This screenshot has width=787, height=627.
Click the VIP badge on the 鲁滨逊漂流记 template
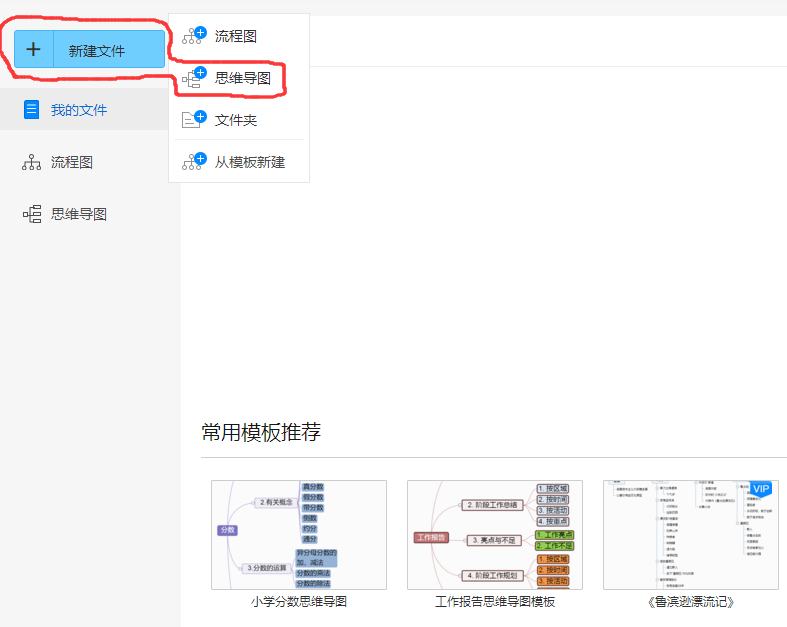point(761,489)
